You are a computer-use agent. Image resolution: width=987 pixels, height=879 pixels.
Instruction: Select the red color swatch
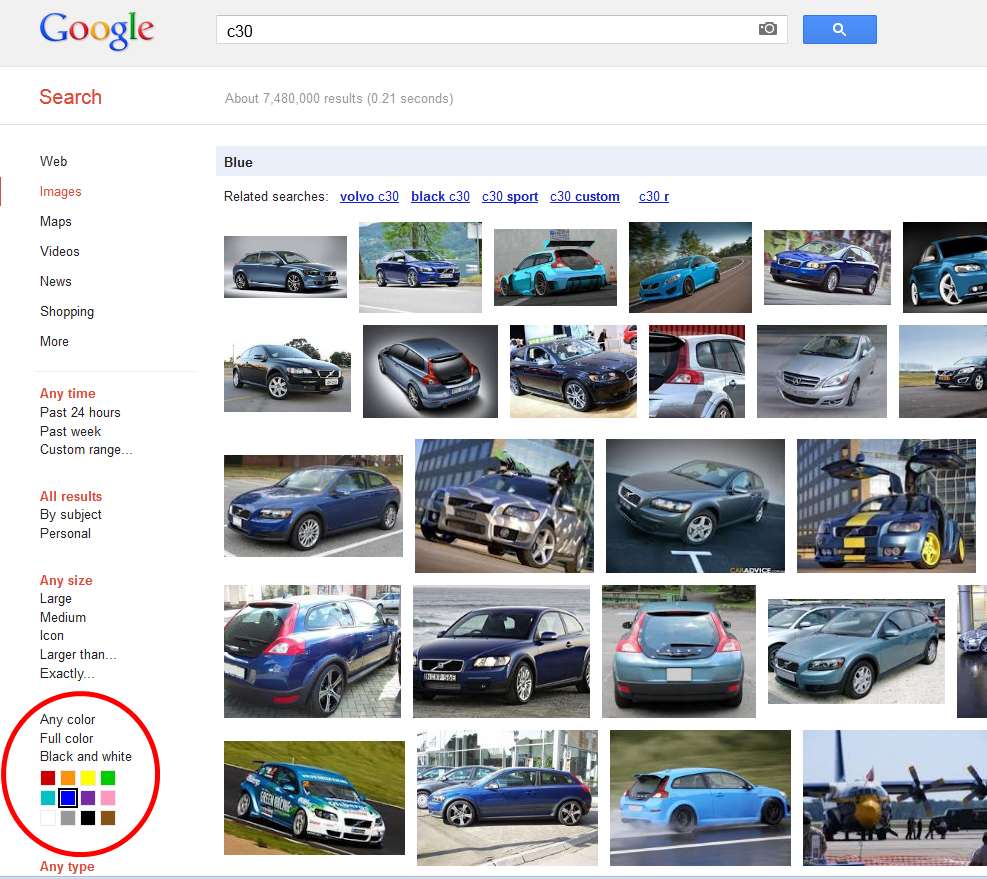tap(48, 778)
